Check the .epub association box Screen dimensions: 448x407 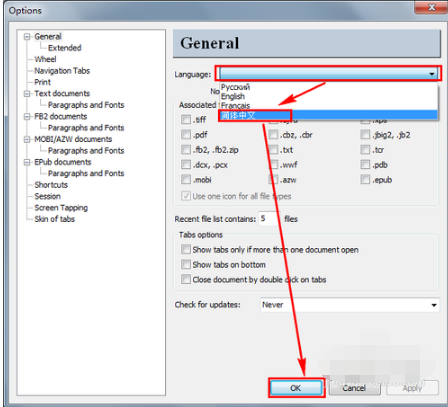click(x=365, y=180)
